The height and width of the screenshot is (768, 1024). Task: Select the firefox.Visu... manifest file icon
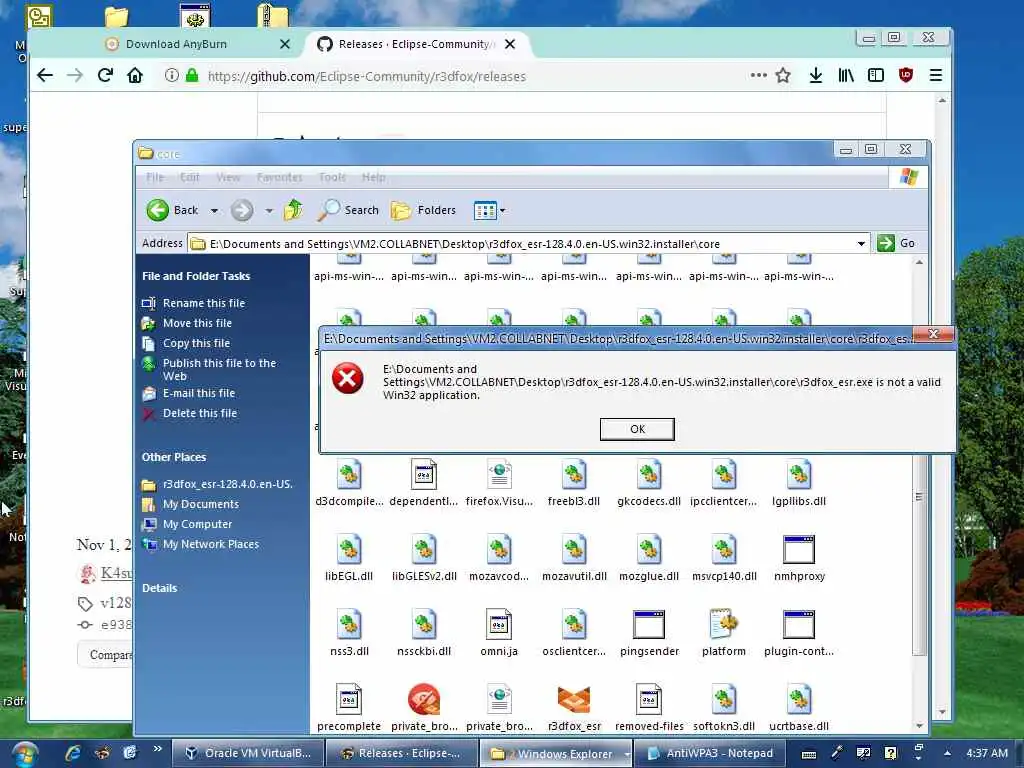click(499, 474)
